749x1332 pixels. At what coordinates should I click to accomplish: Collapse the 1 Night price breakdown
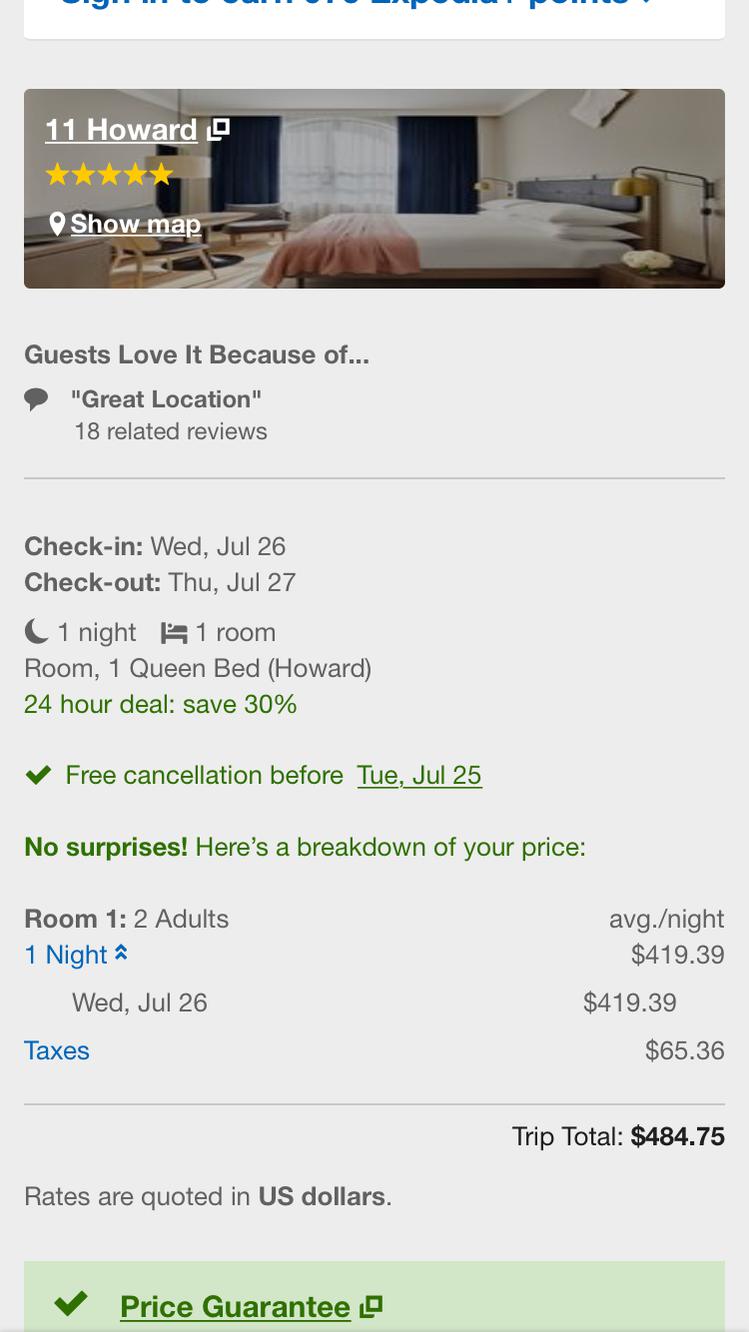(66, 955)
